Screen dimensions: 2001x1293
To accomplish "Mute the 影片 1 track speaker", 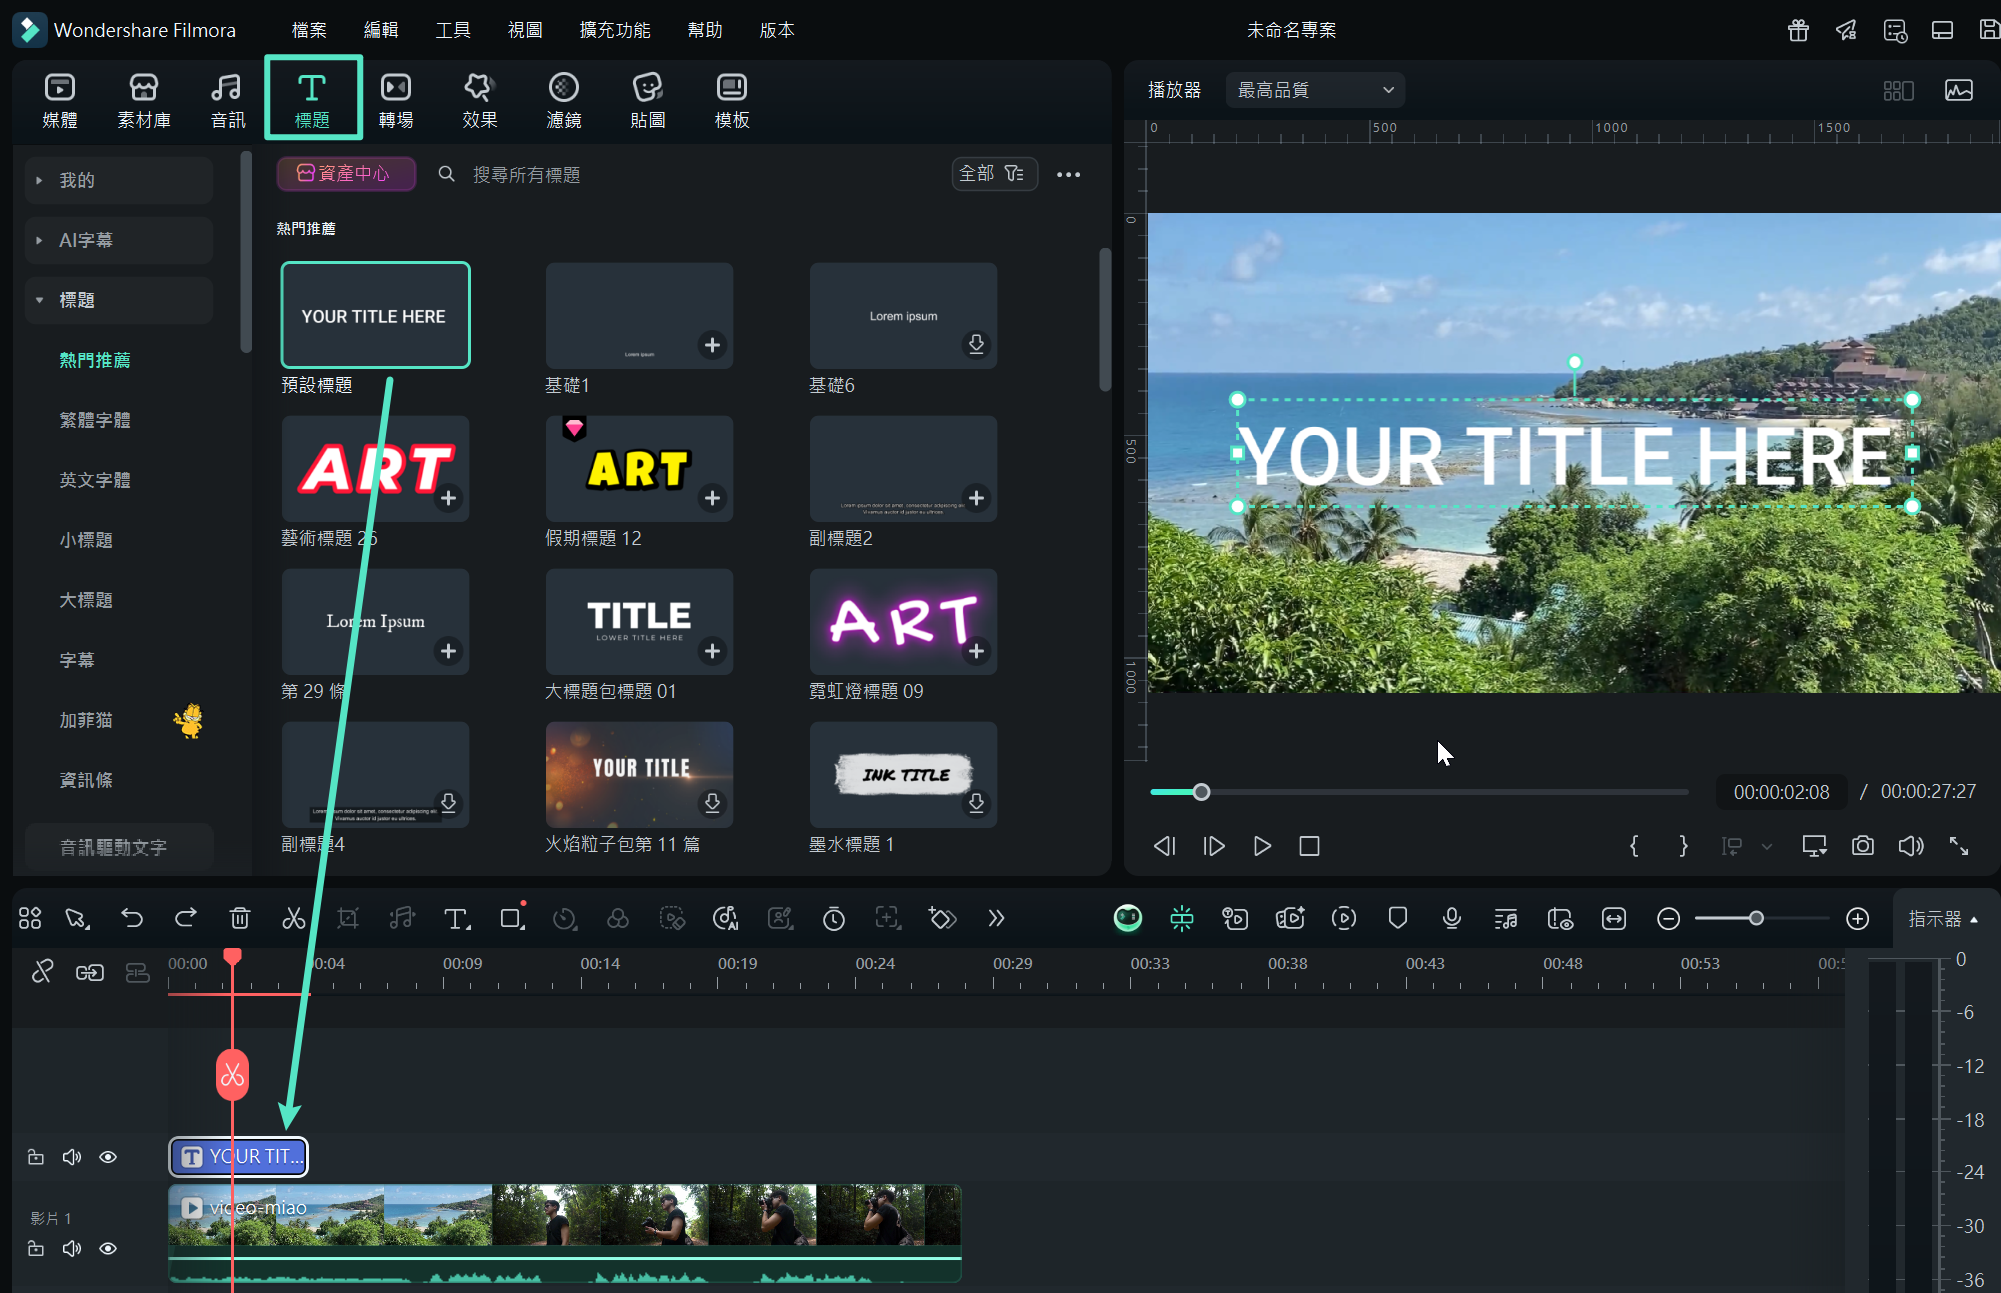I will [x=72, y=1248].
